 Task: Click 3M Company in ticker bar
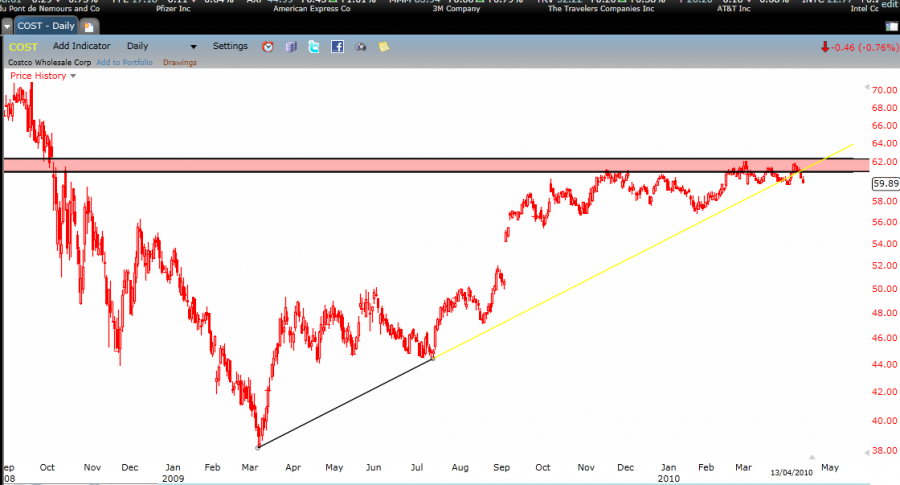click(456, 9)
